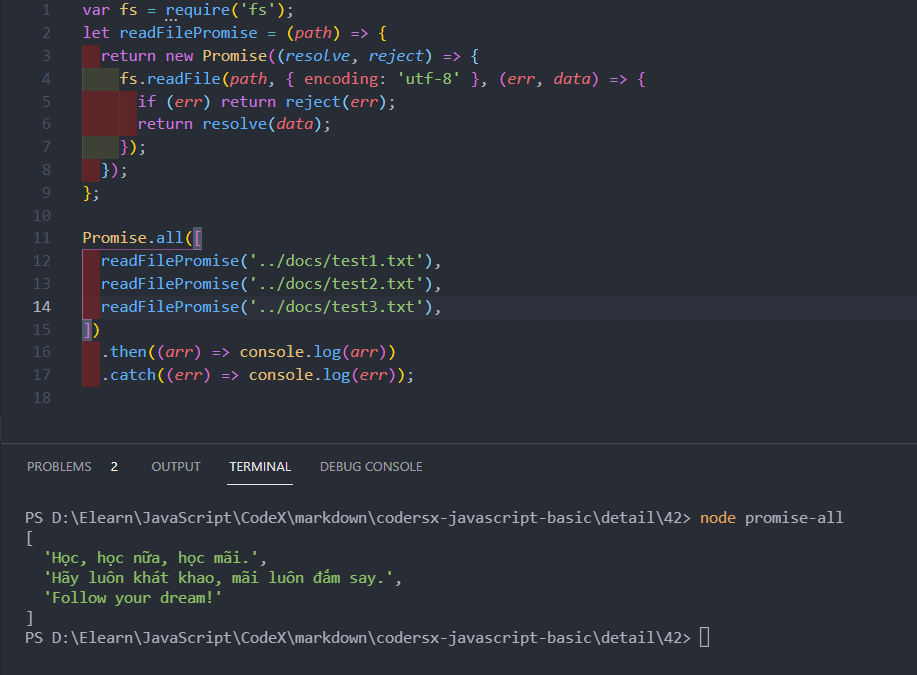Click the active TERMINAL tab

[260, 466]
